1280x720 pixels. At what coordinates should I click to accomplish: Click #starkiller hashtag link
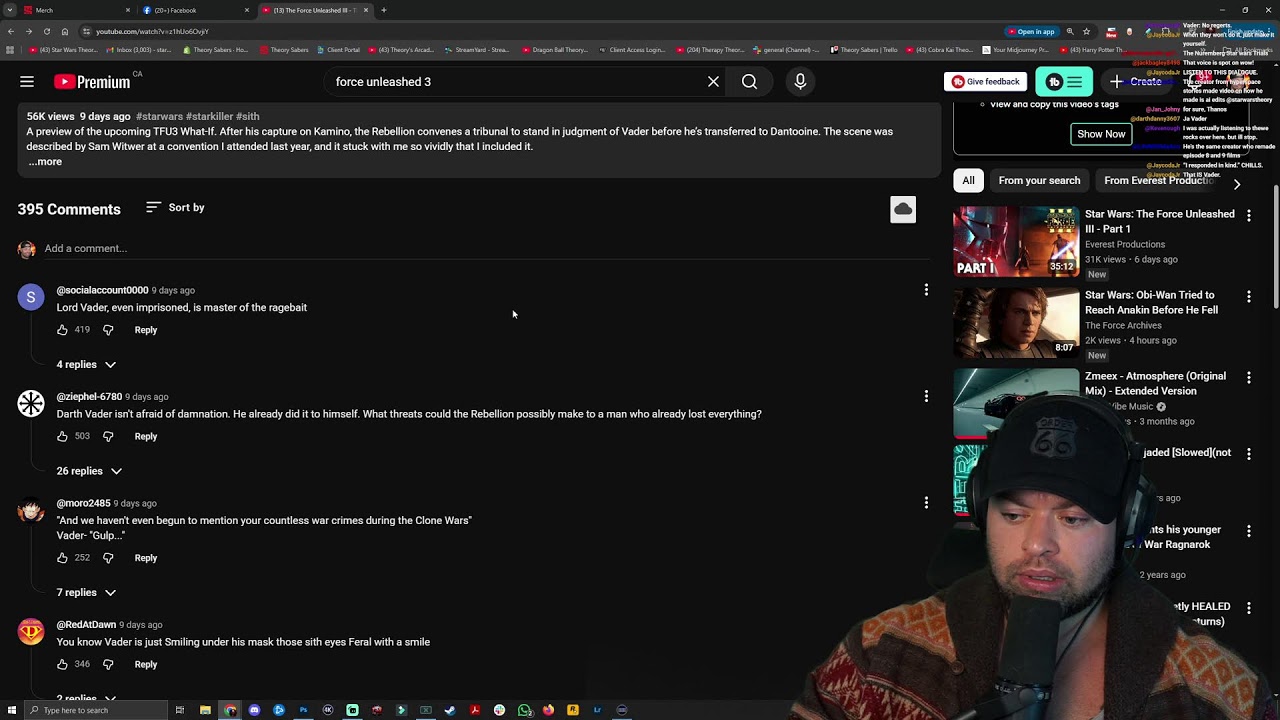[x=209, y=116]
